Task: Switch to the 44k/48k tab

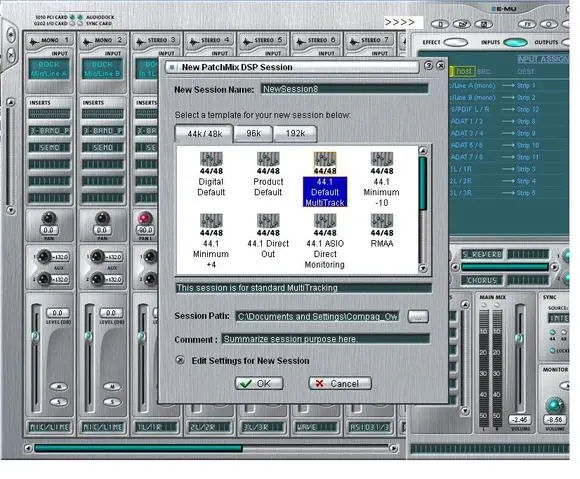Action: [x=205, y=134]
